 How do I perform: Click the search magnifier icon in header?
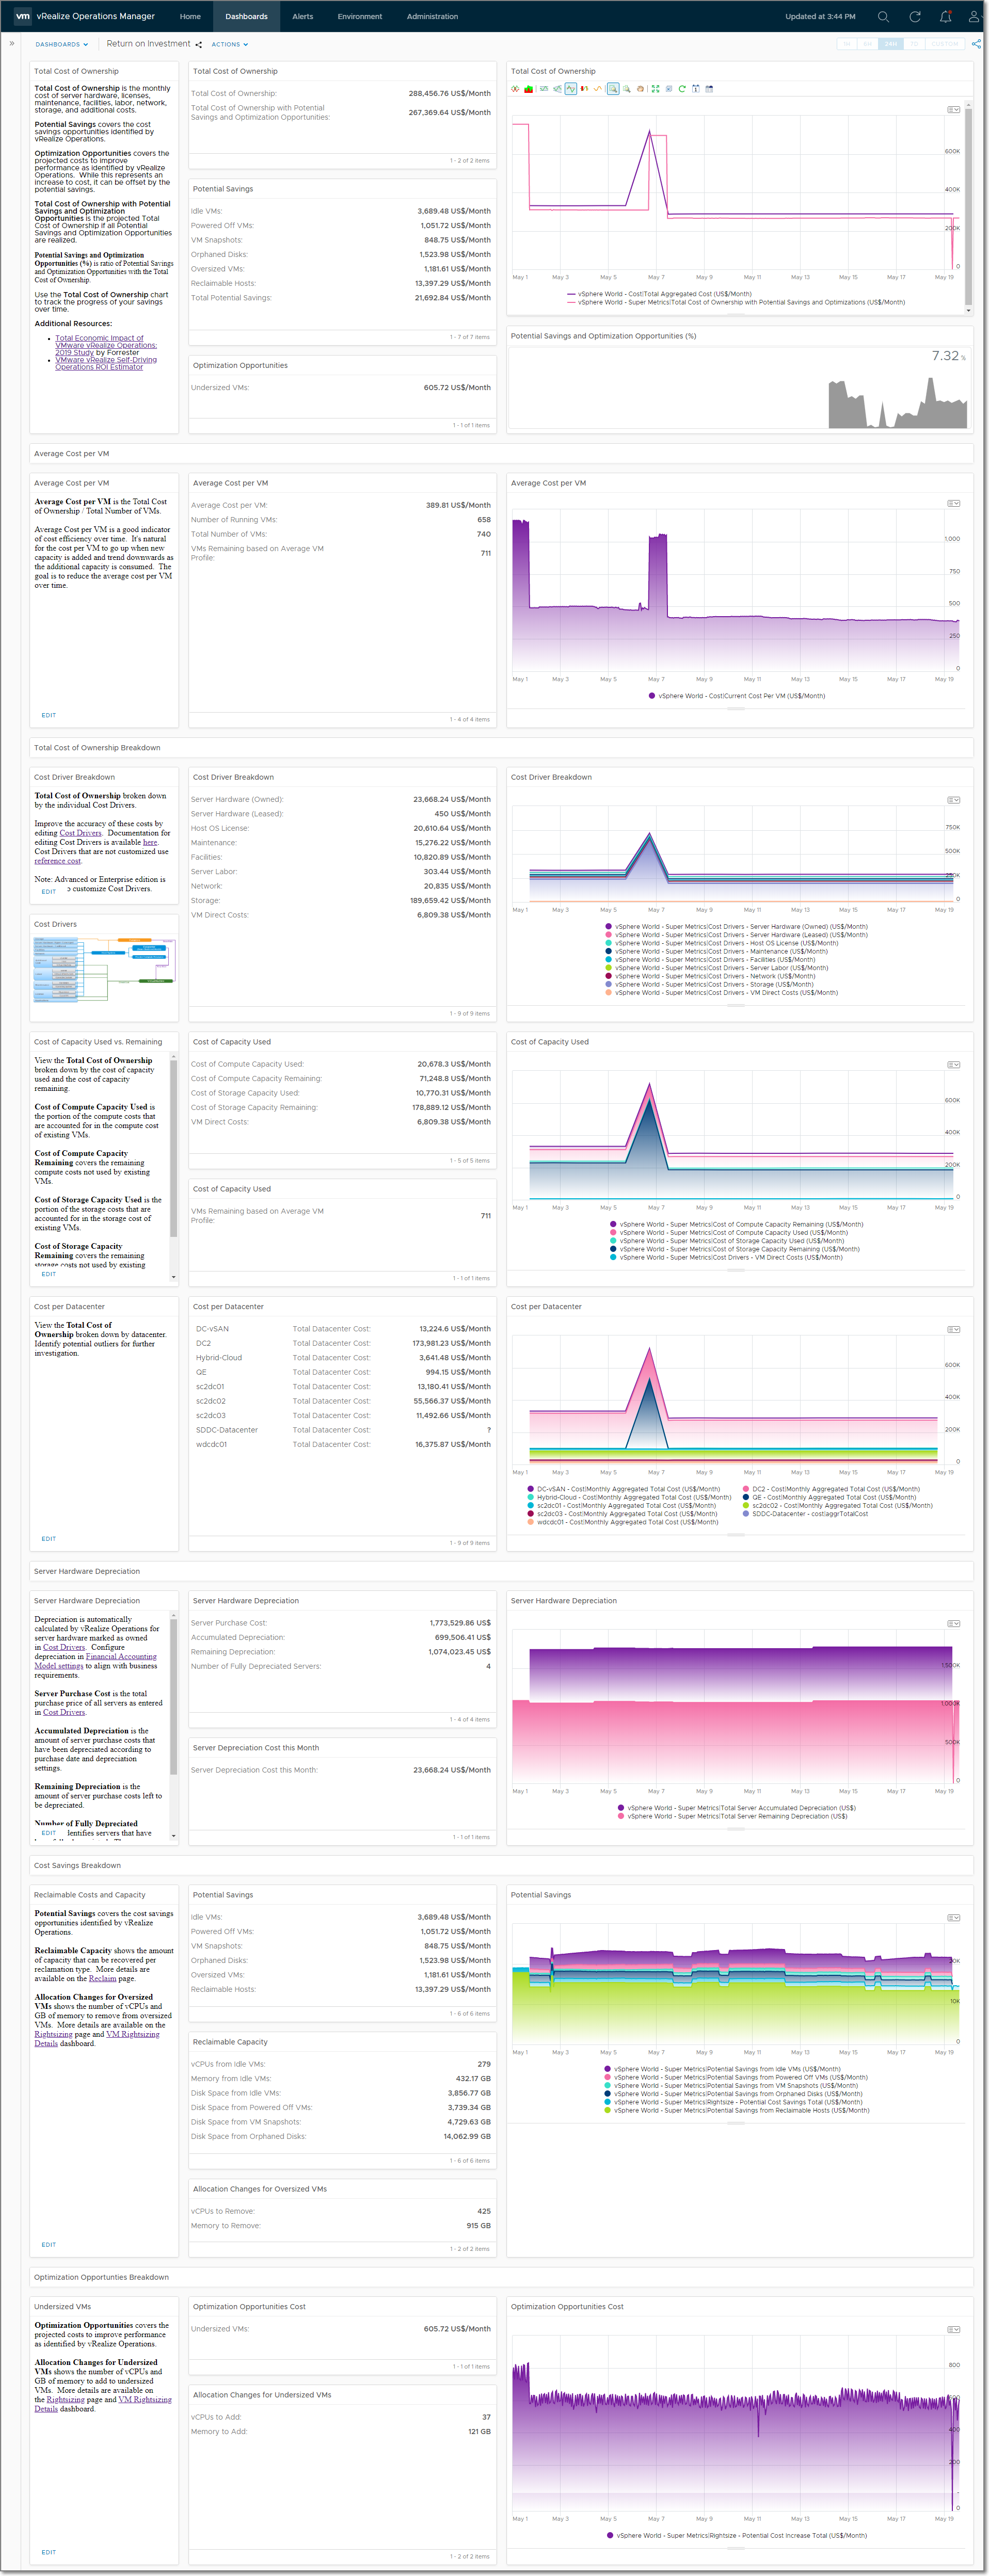(883, 16)
